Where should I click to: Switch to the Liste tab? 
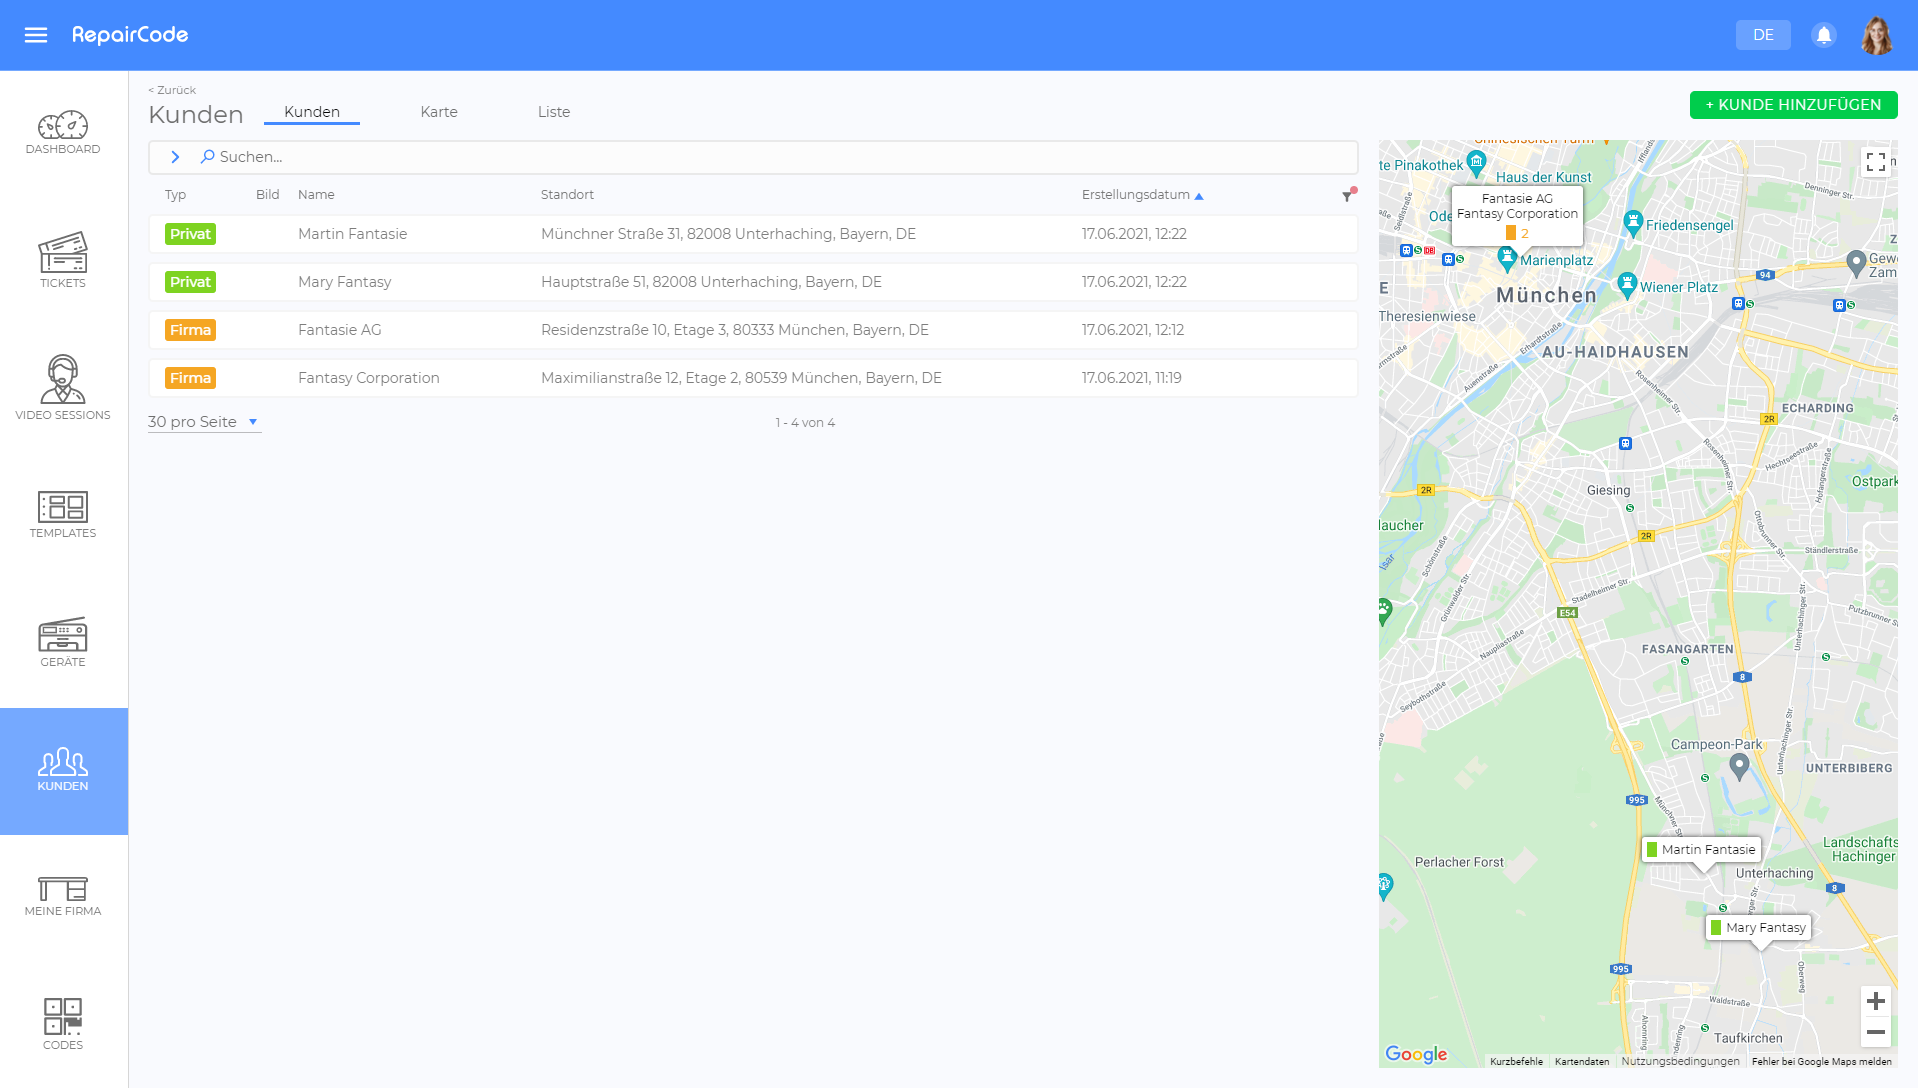tap(554, 111)
